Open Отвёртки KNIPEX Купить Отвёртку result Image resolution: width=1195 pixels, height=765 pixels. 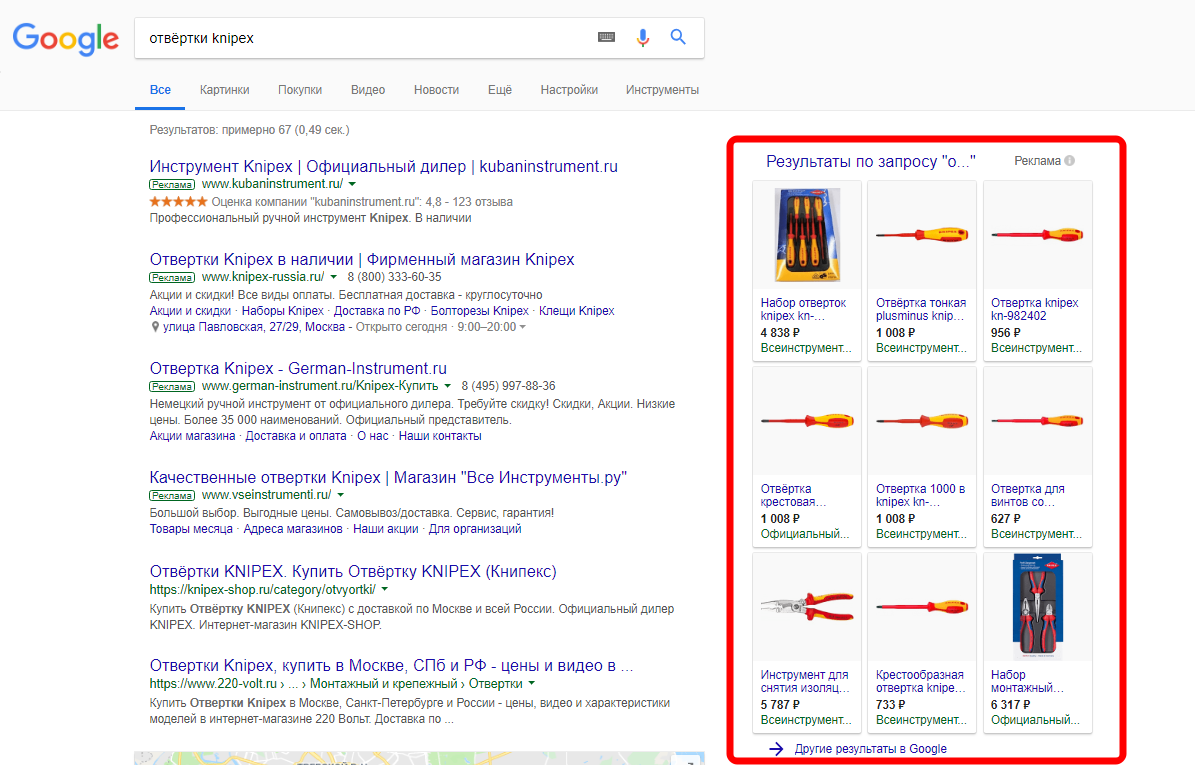pos(353,571)
